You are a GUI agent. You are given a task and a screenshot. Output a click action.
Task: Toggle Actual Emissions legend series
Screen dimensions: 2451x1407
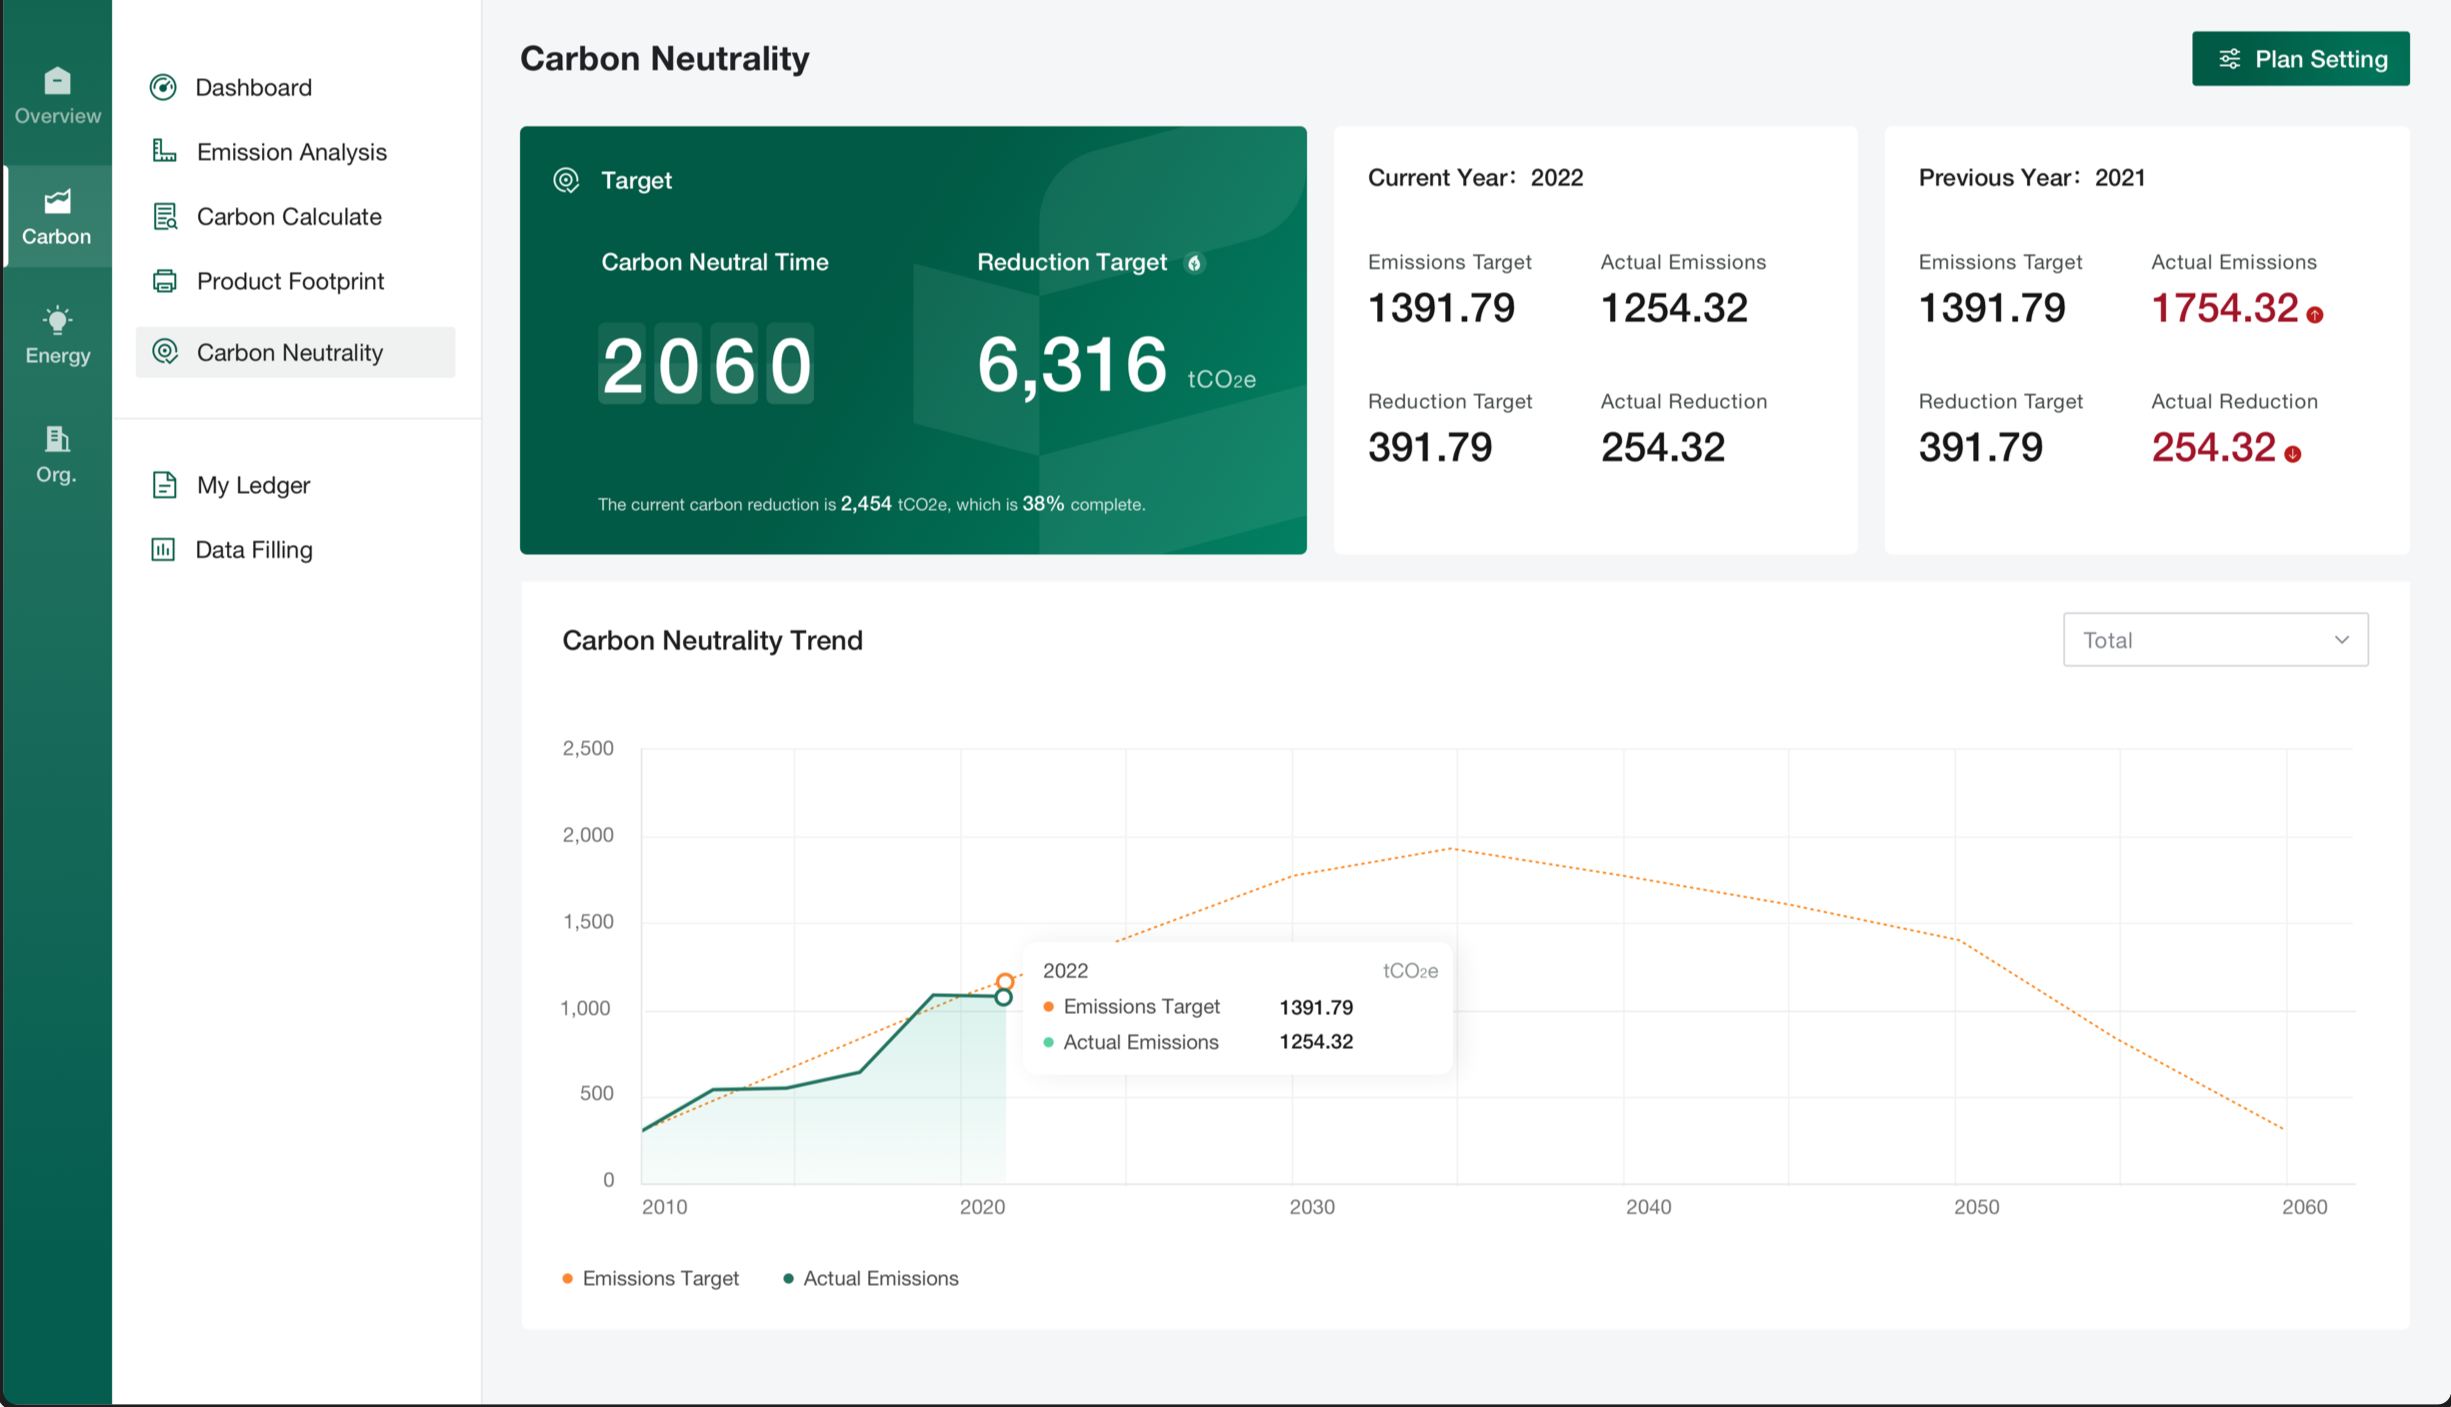tap(870, 1278)
